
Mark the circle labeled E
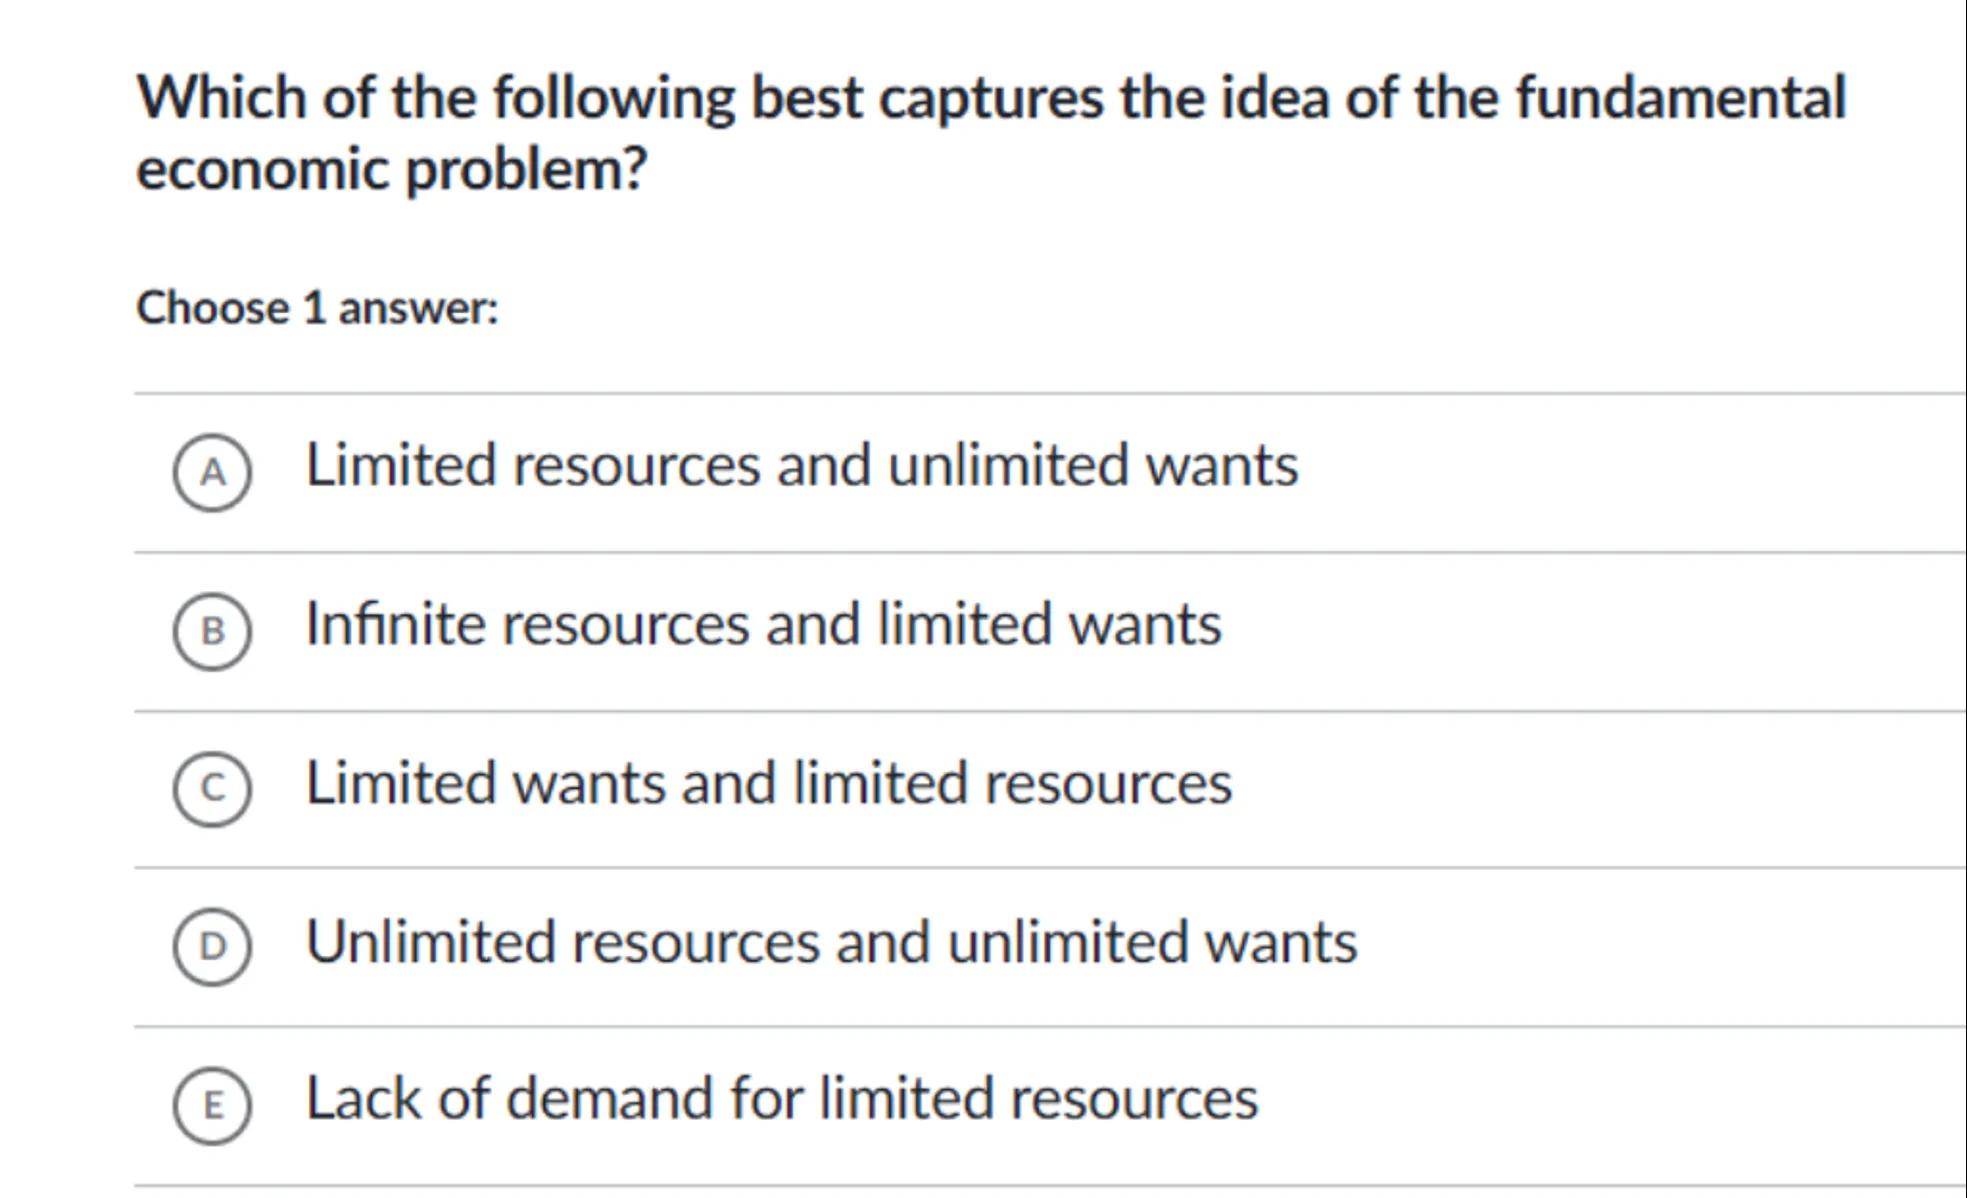tap(212, 1105)
